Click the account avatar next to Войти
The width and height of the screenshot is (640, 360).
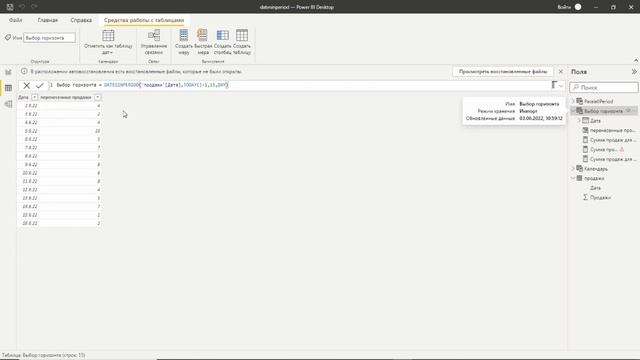pos(578,7)
